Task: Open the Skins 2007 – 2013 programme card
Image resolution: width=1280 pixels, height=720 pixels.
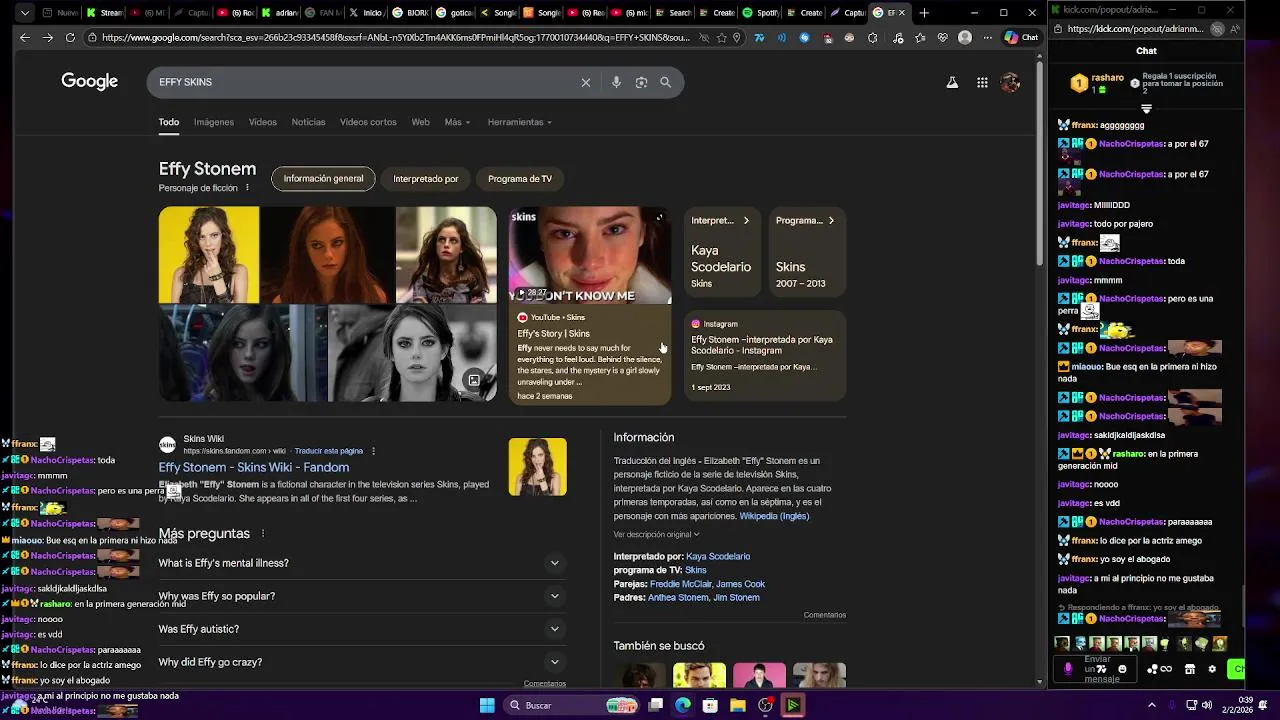Action: tap(807, 252)
